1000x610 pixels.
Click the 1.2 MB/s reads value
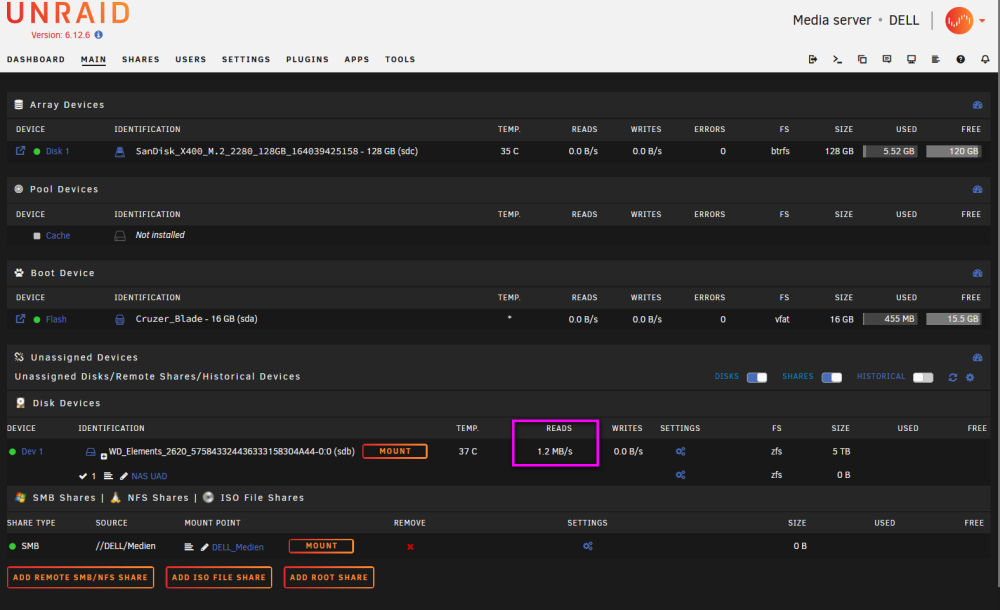[x=555, y=452]
